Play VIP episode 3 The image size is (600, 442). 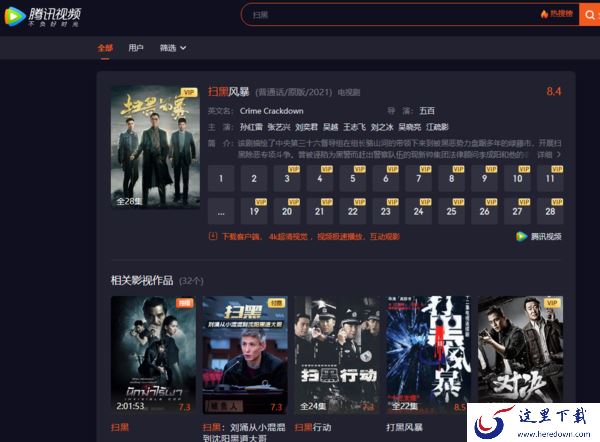pos(287,178)
